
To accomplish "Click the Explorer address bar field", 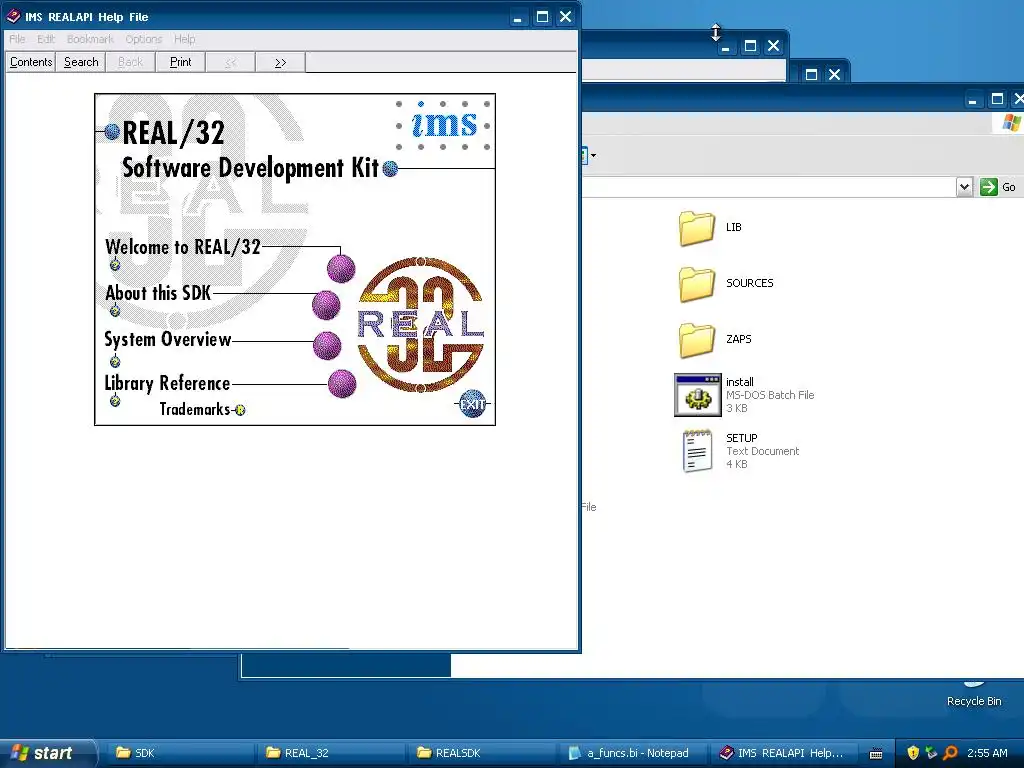I will click(x=769, y=187).
